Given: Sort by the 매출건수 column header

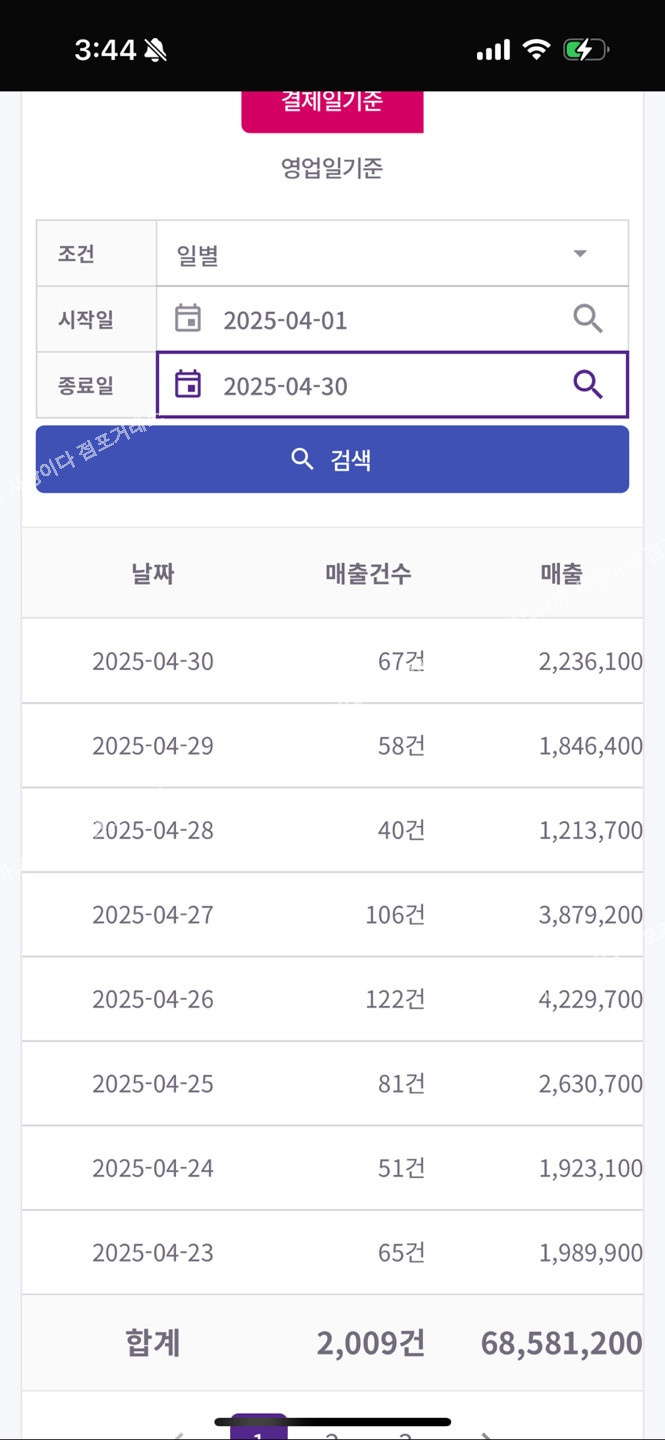Looking at the screenshot, I should (x=368, y=574).
